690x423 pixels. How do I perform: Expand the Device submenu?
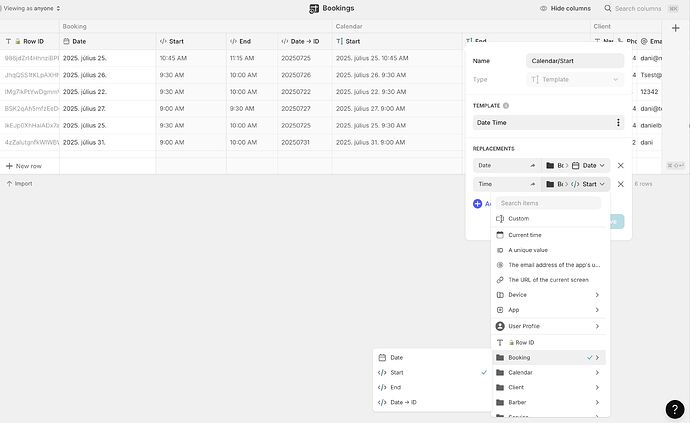click(550, 295)
